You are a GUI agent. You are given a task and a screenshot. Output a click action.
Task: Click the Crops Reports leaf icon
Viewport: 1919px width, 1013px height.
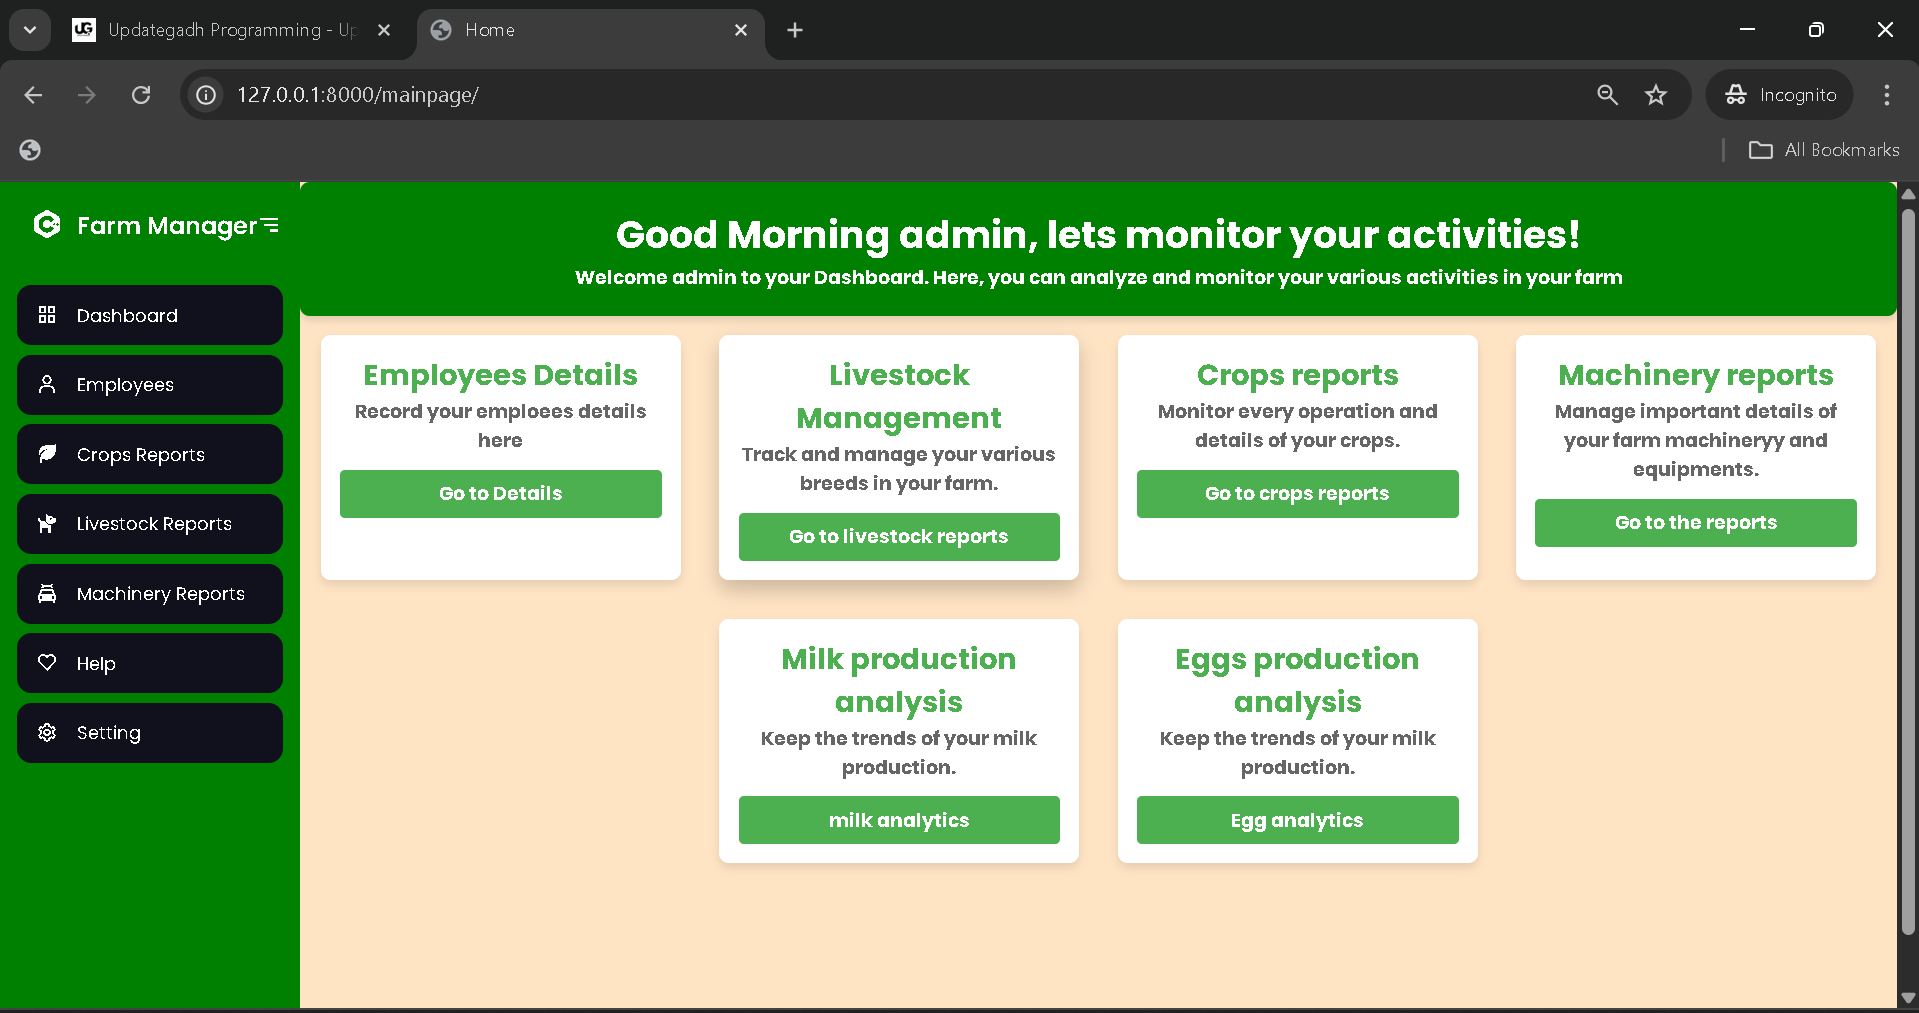tap(47, 454)
